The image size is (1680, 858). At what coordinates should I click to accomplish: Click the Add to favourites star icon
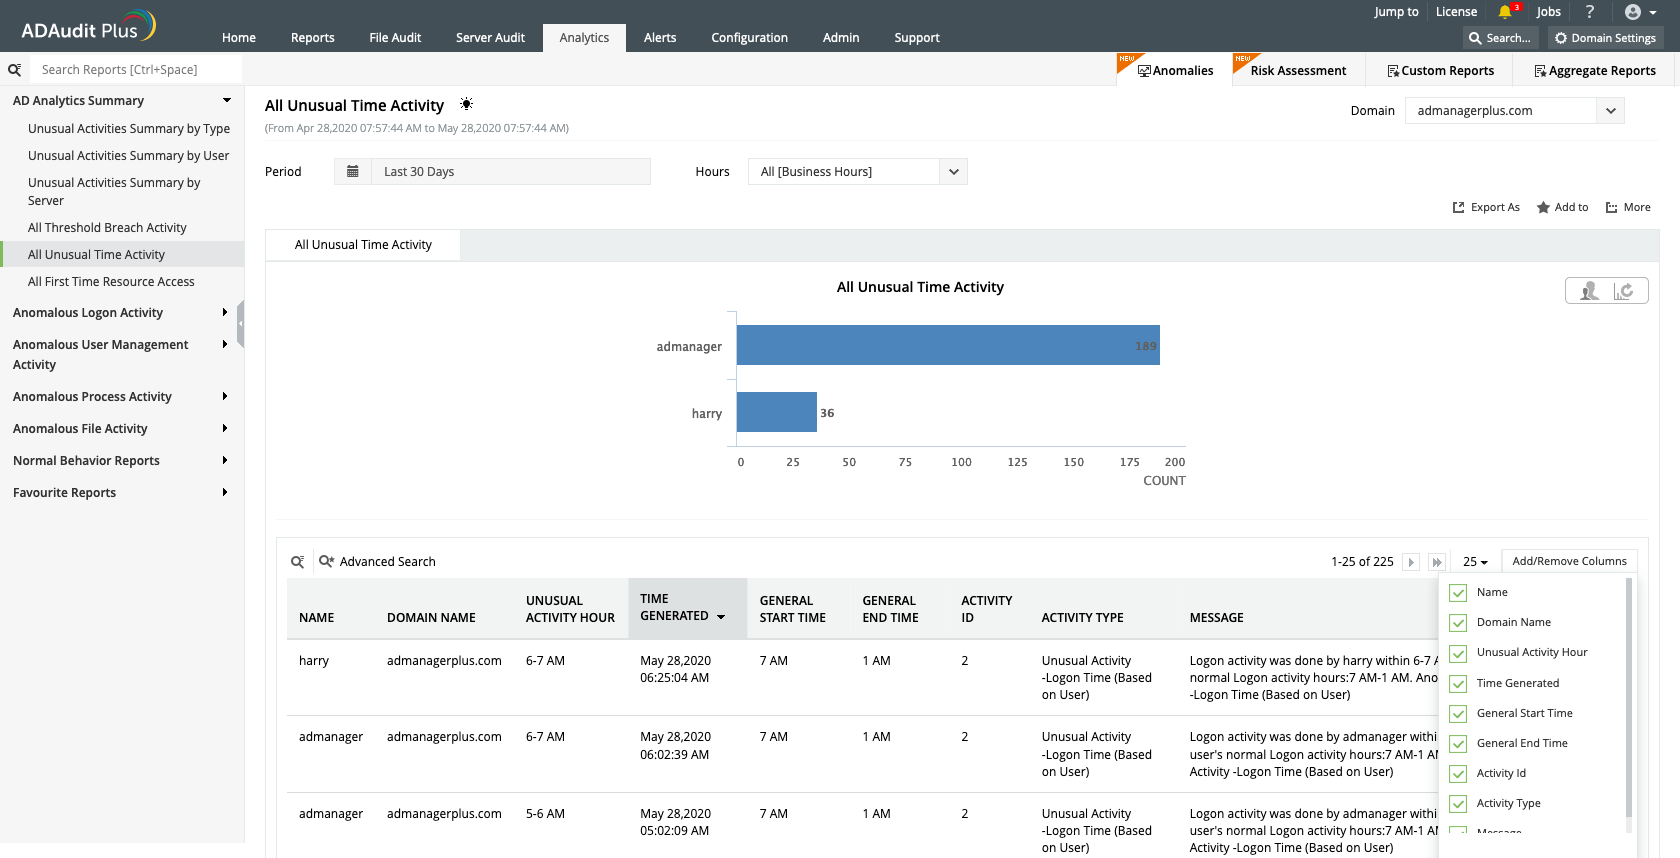(1543, 208)
